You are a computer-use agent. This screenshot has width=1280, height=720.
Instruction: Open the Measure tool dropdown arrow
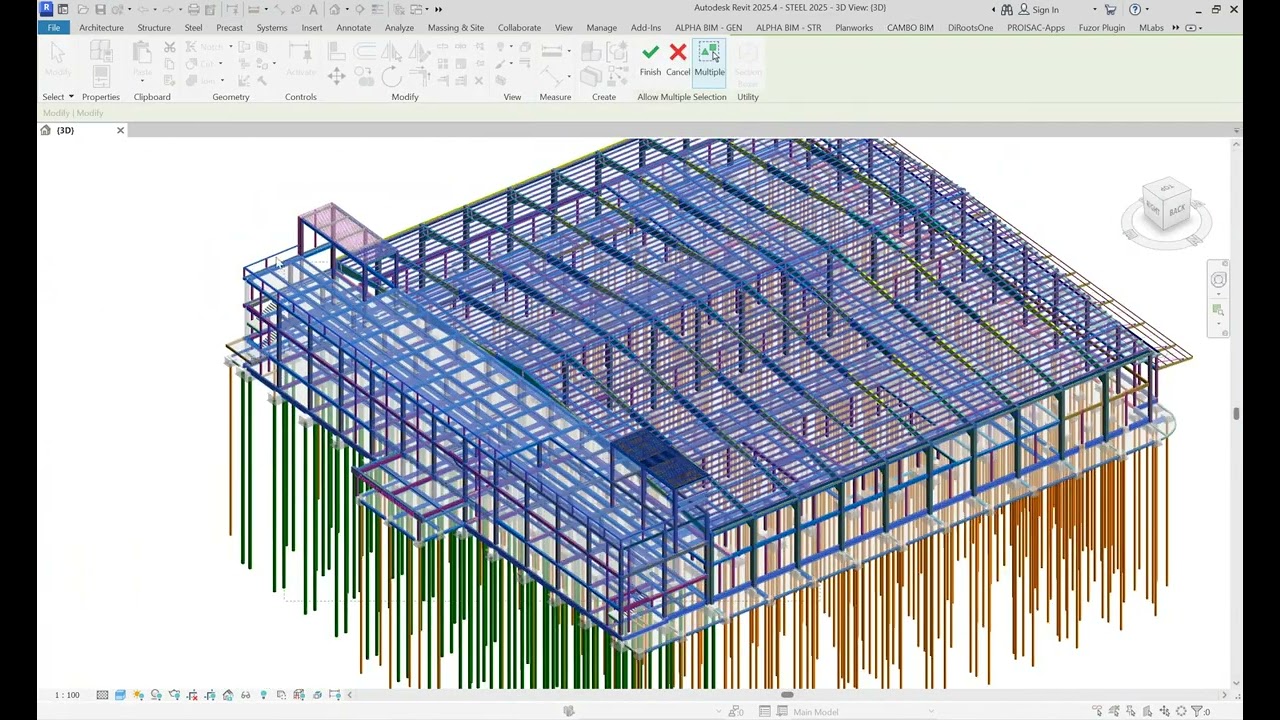pyautogui.click(x=569, y=51)
